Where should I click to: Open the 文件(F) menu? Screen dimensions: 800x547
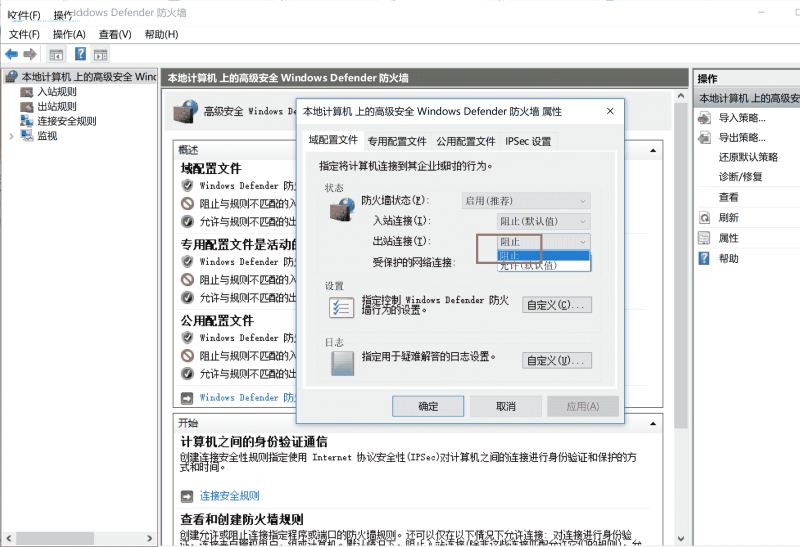point(24,34)
